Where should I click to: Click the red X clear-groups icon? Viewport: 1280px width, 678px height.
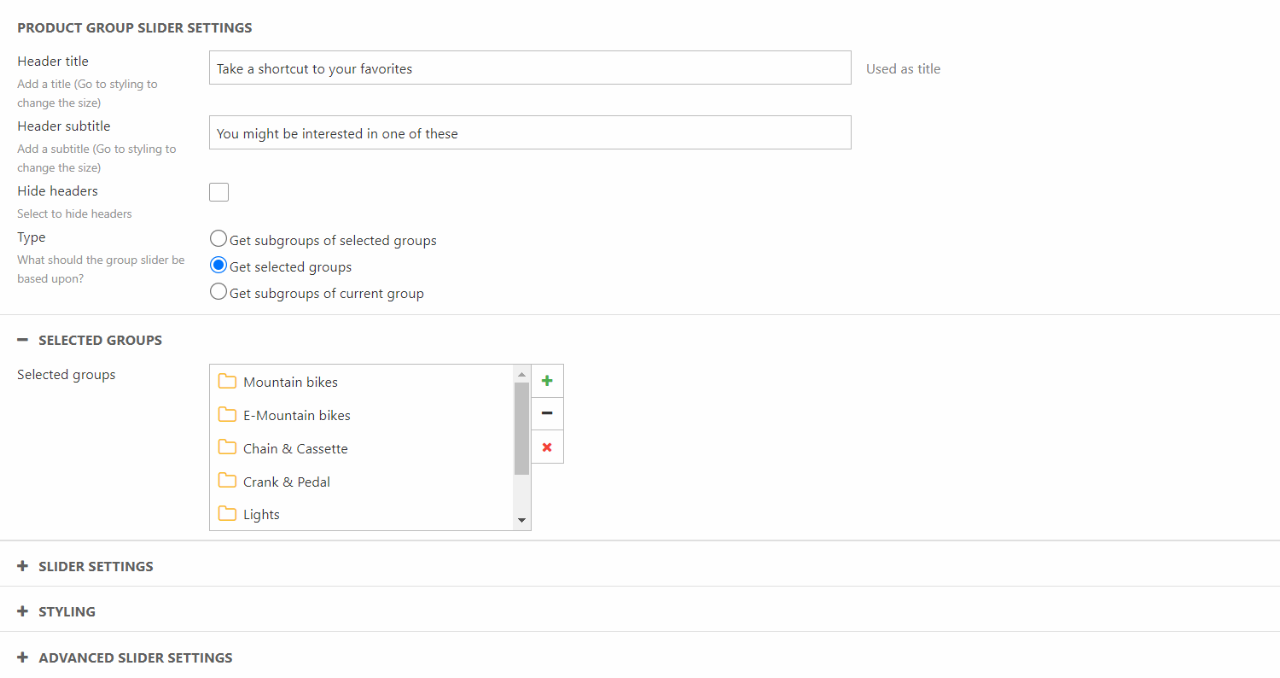point(547,447)
